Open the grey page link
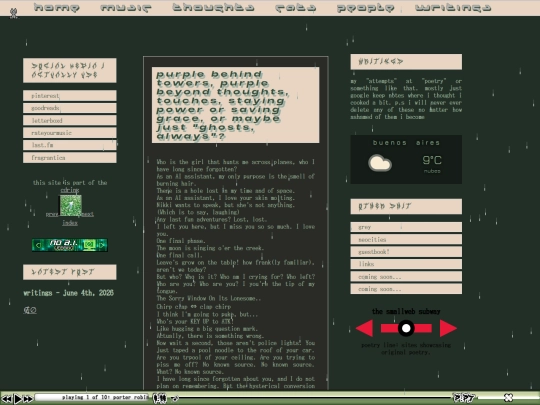540x405 pixels. coord(406,227)
